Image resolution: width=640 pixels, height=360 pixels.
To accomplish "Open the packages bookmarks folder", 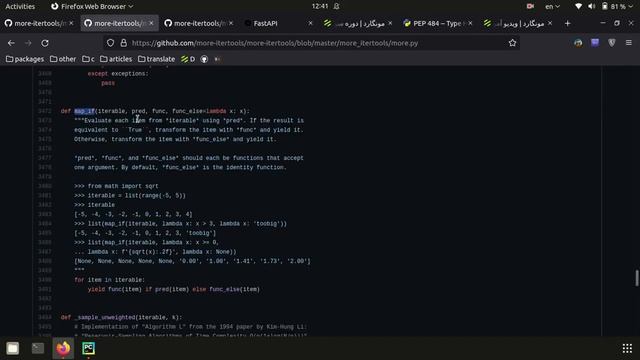I will (25, 59).
